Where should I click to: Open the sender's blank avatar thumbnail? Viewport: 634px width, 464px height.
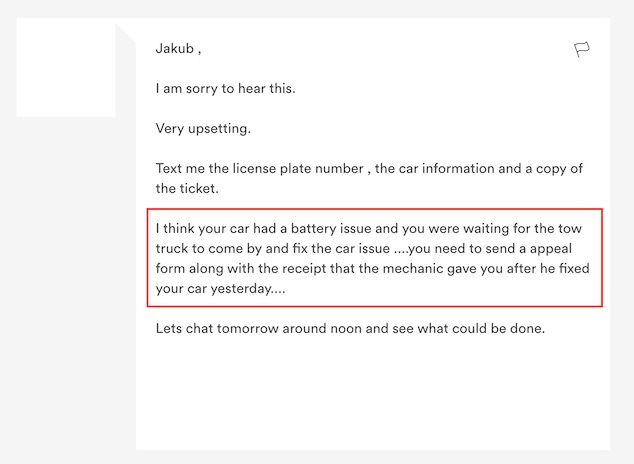pyautogui.click(x=66, y=67)
